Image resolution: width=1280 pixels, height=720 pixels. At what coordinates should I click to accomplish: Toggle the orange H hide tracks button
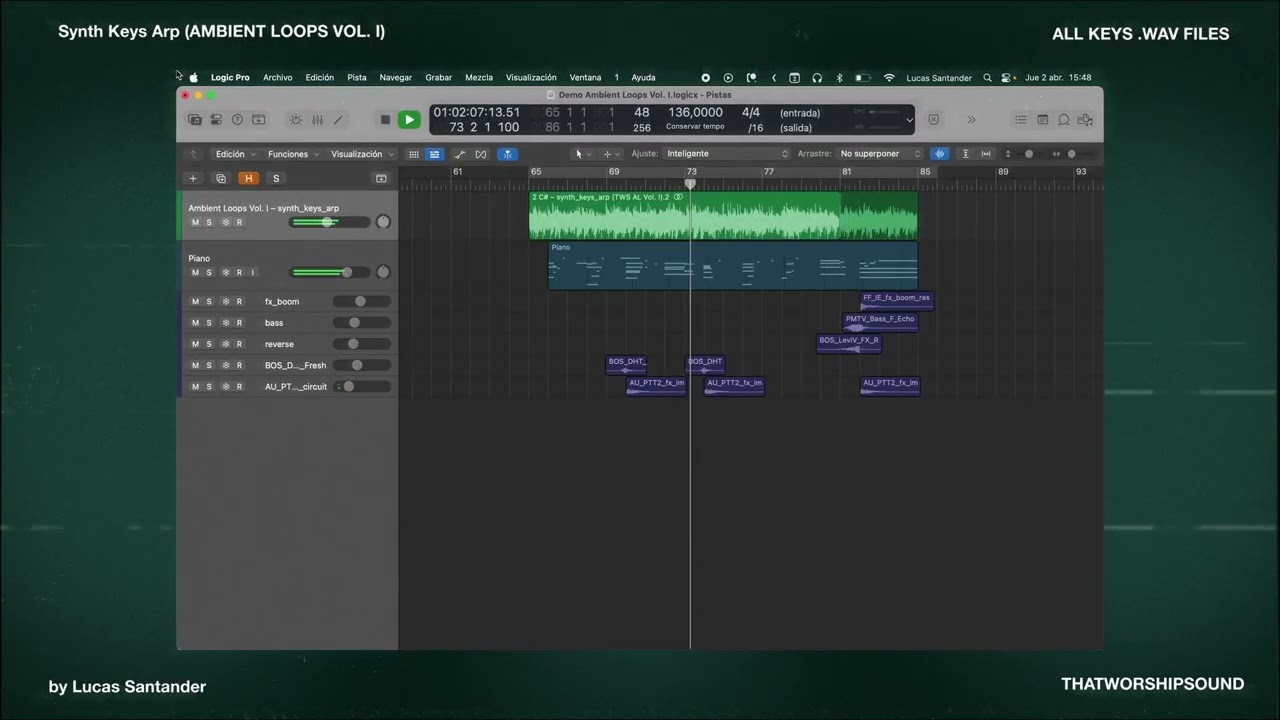coord(248,178)
